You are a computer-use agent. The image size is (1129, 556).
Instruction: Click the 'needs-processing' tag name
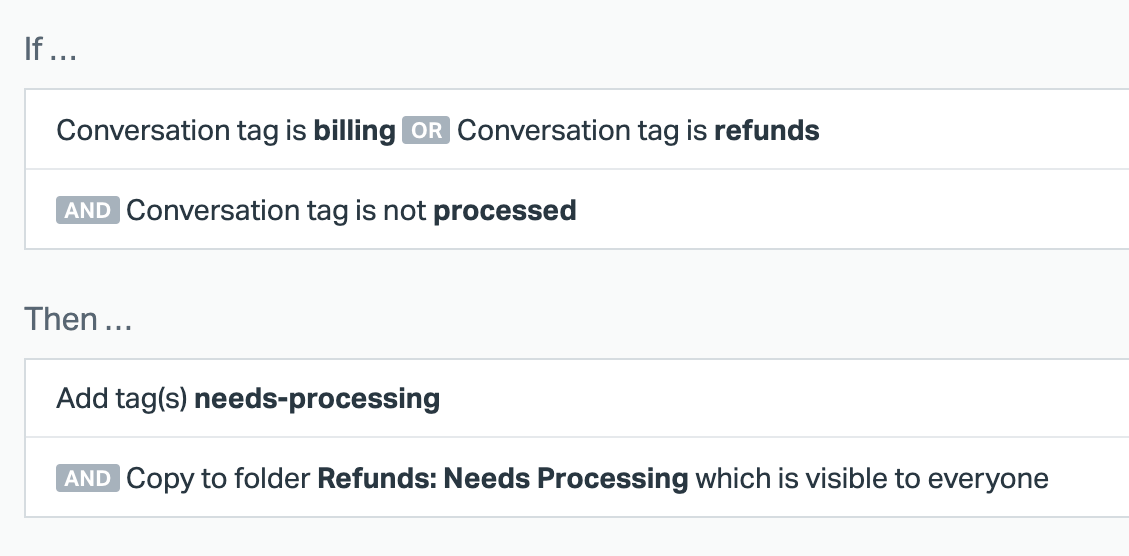point(317,398)
